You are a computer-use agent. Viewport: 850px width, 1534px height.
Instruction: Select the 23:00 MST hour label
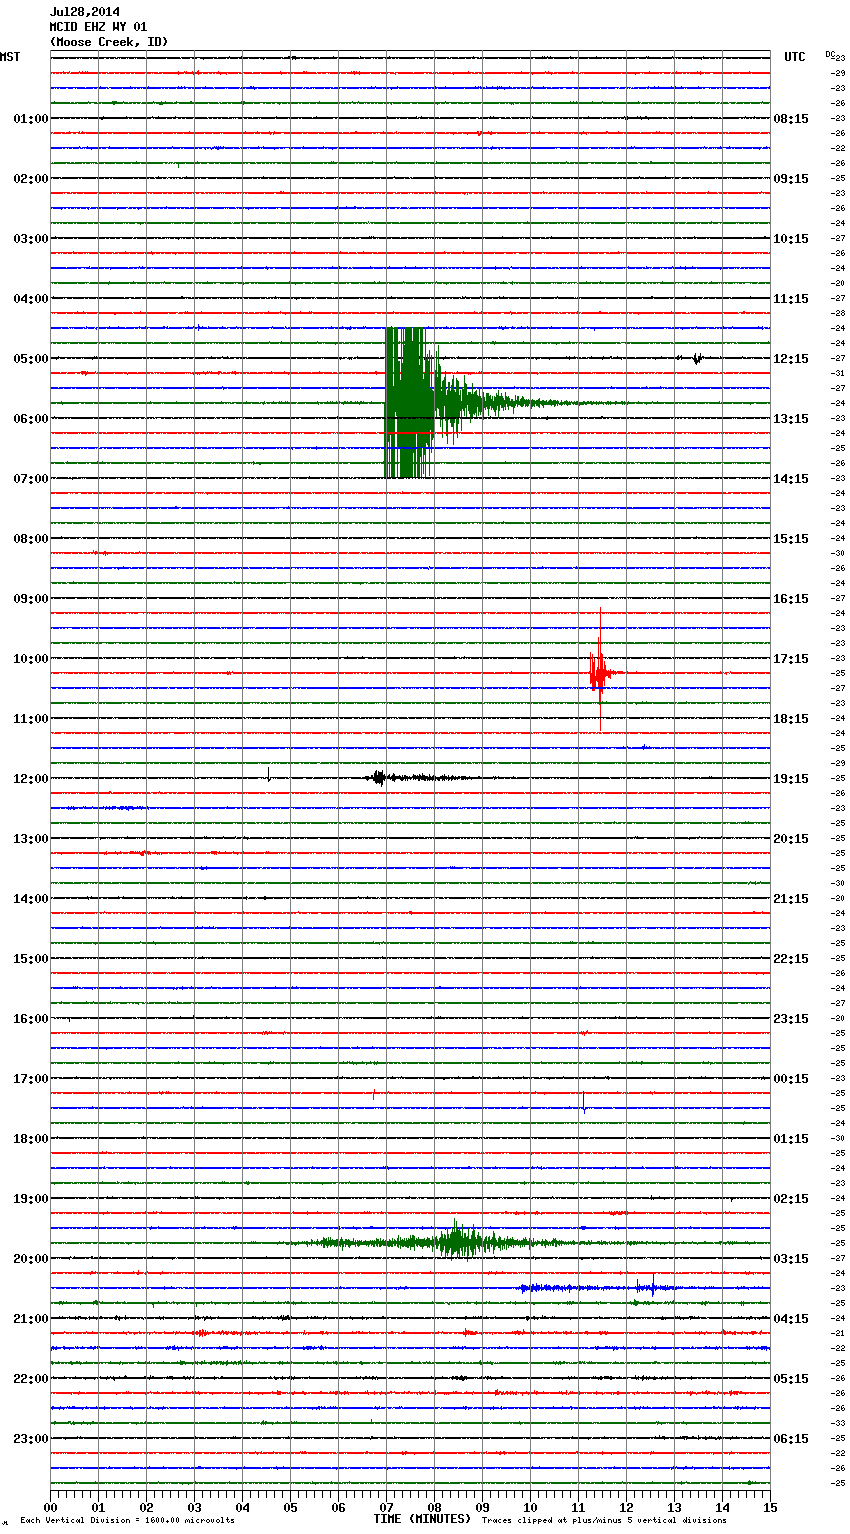[x=31, y=1439]
